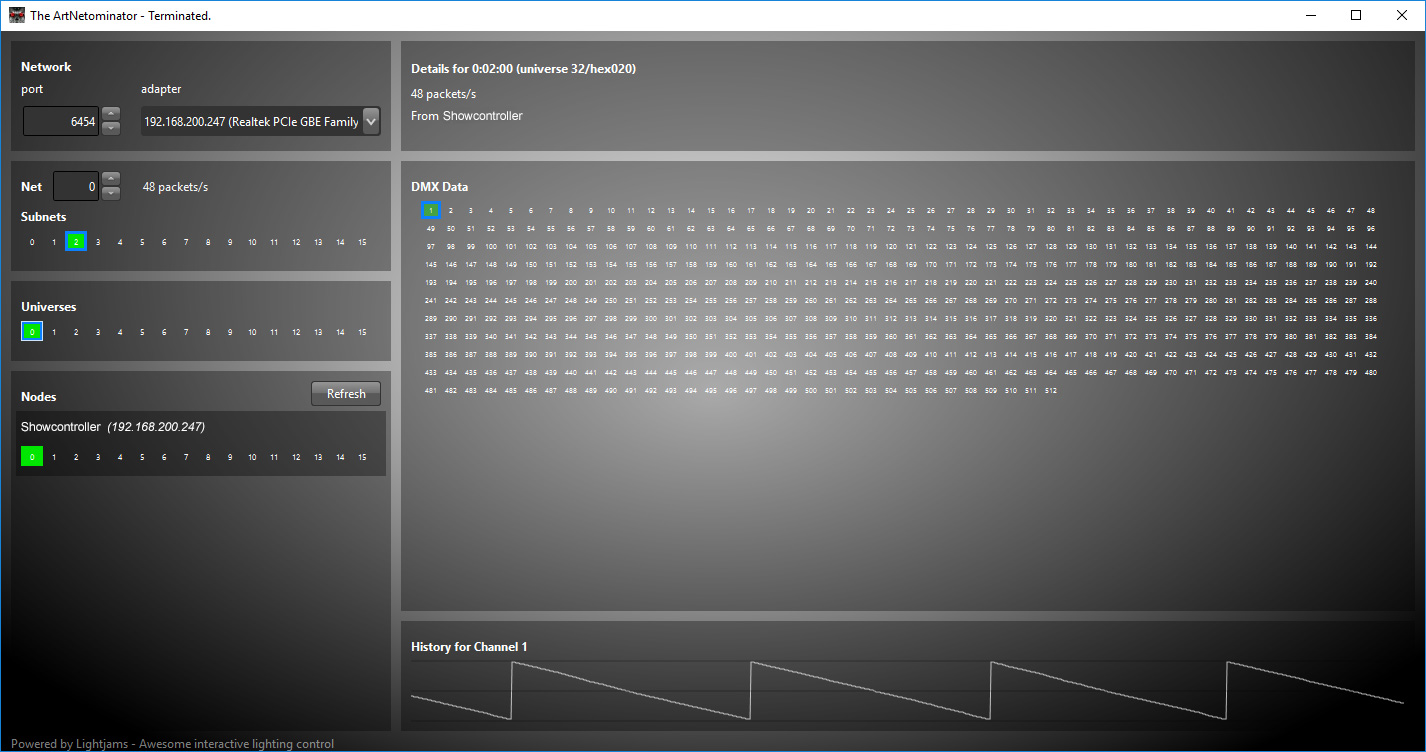The width and height of the screenshot is (1426, 752).
Task: Increase the port number with up arrow
Action: point(111,114)
